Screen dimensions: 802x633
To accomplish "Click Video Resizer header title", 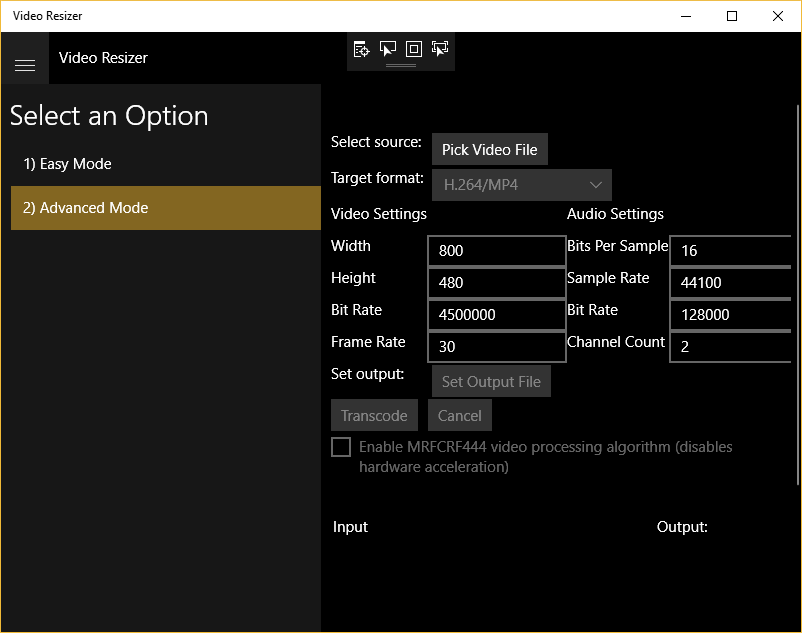I will 103,58.
